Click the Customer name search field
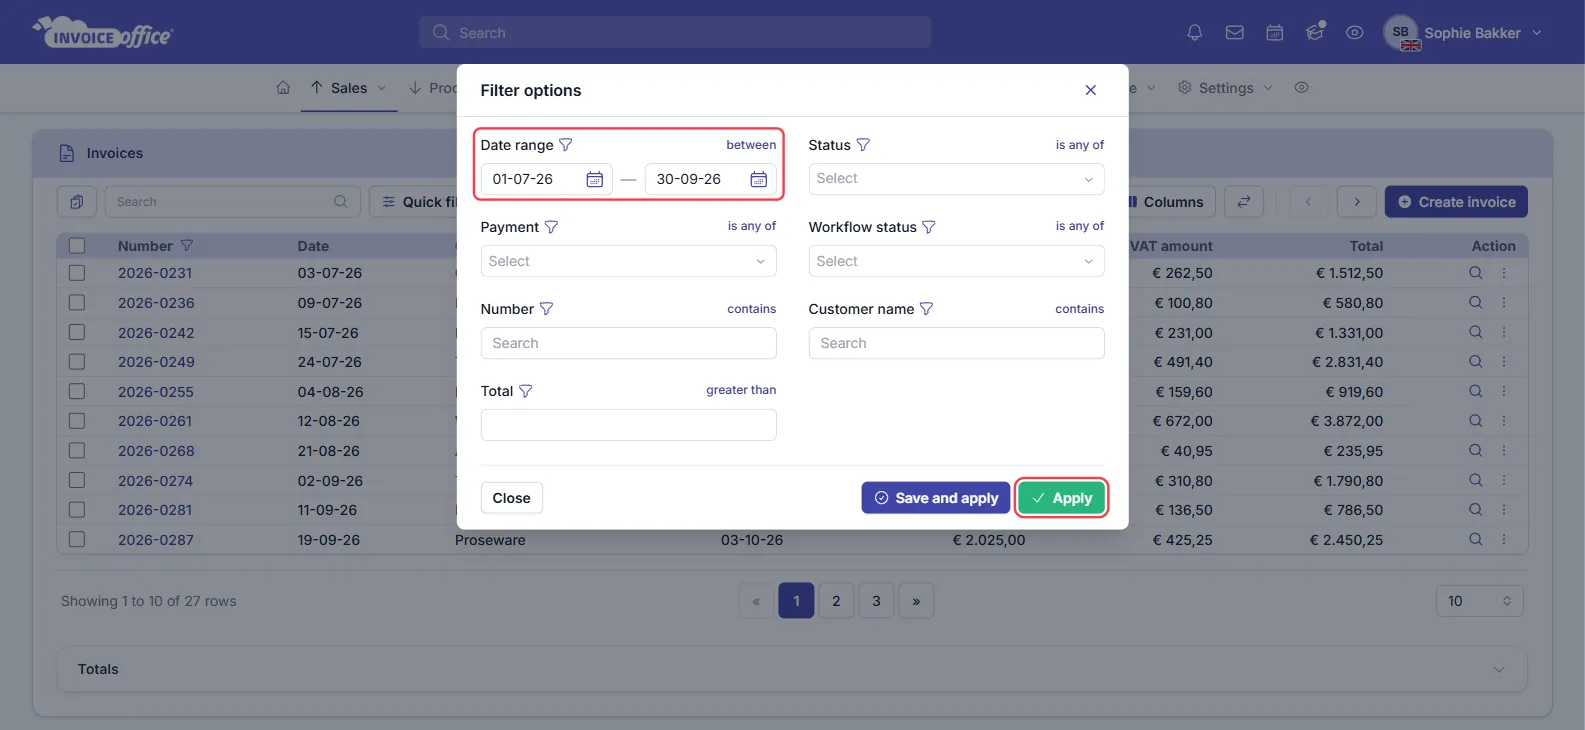This screenshot has height=730, width=1585. 956,343
